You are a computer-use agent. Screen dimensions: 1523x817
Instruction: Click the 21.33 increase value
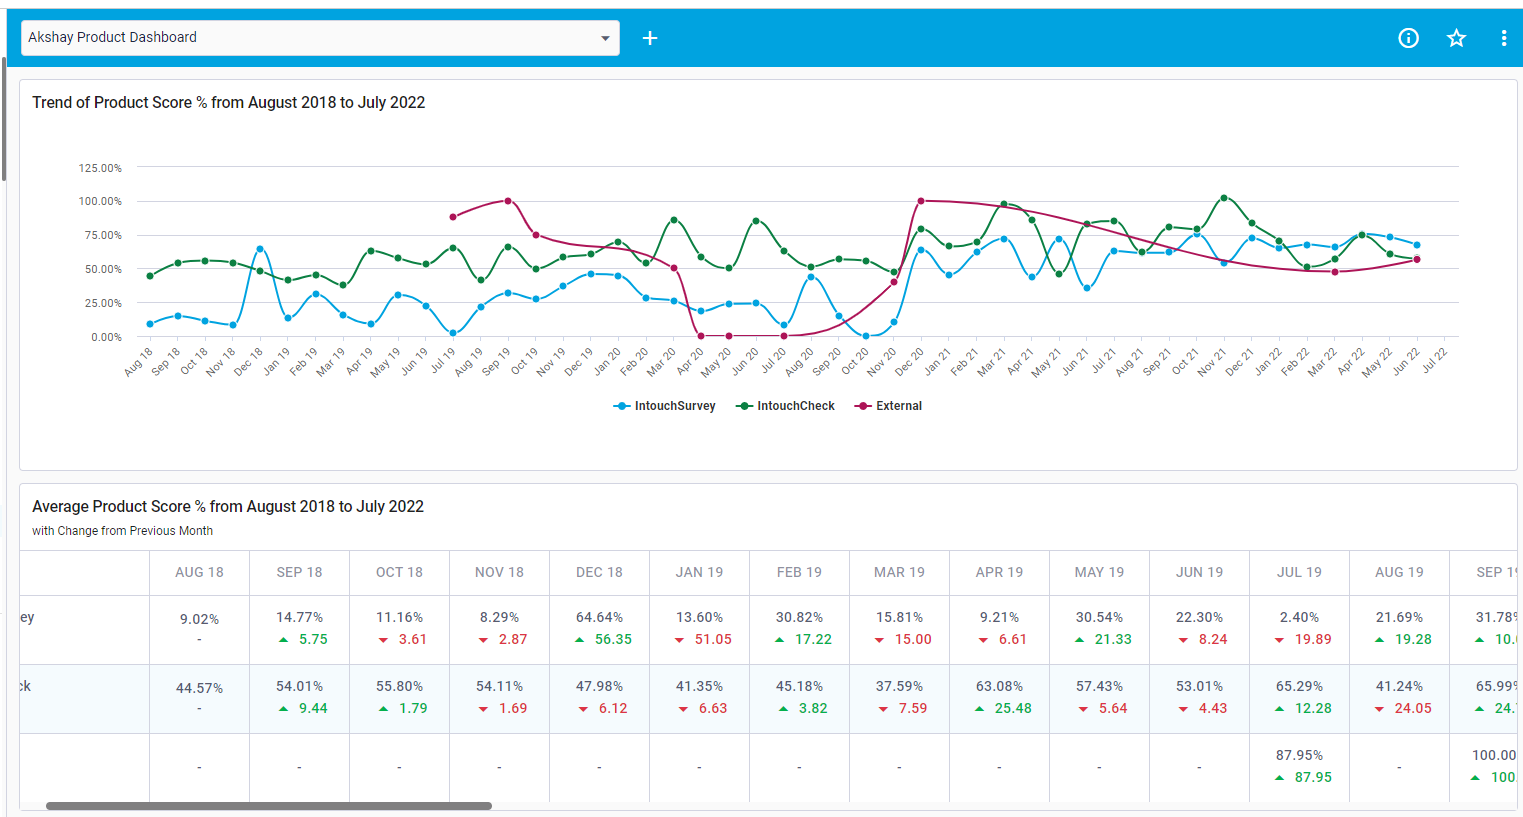(1113, 639)
